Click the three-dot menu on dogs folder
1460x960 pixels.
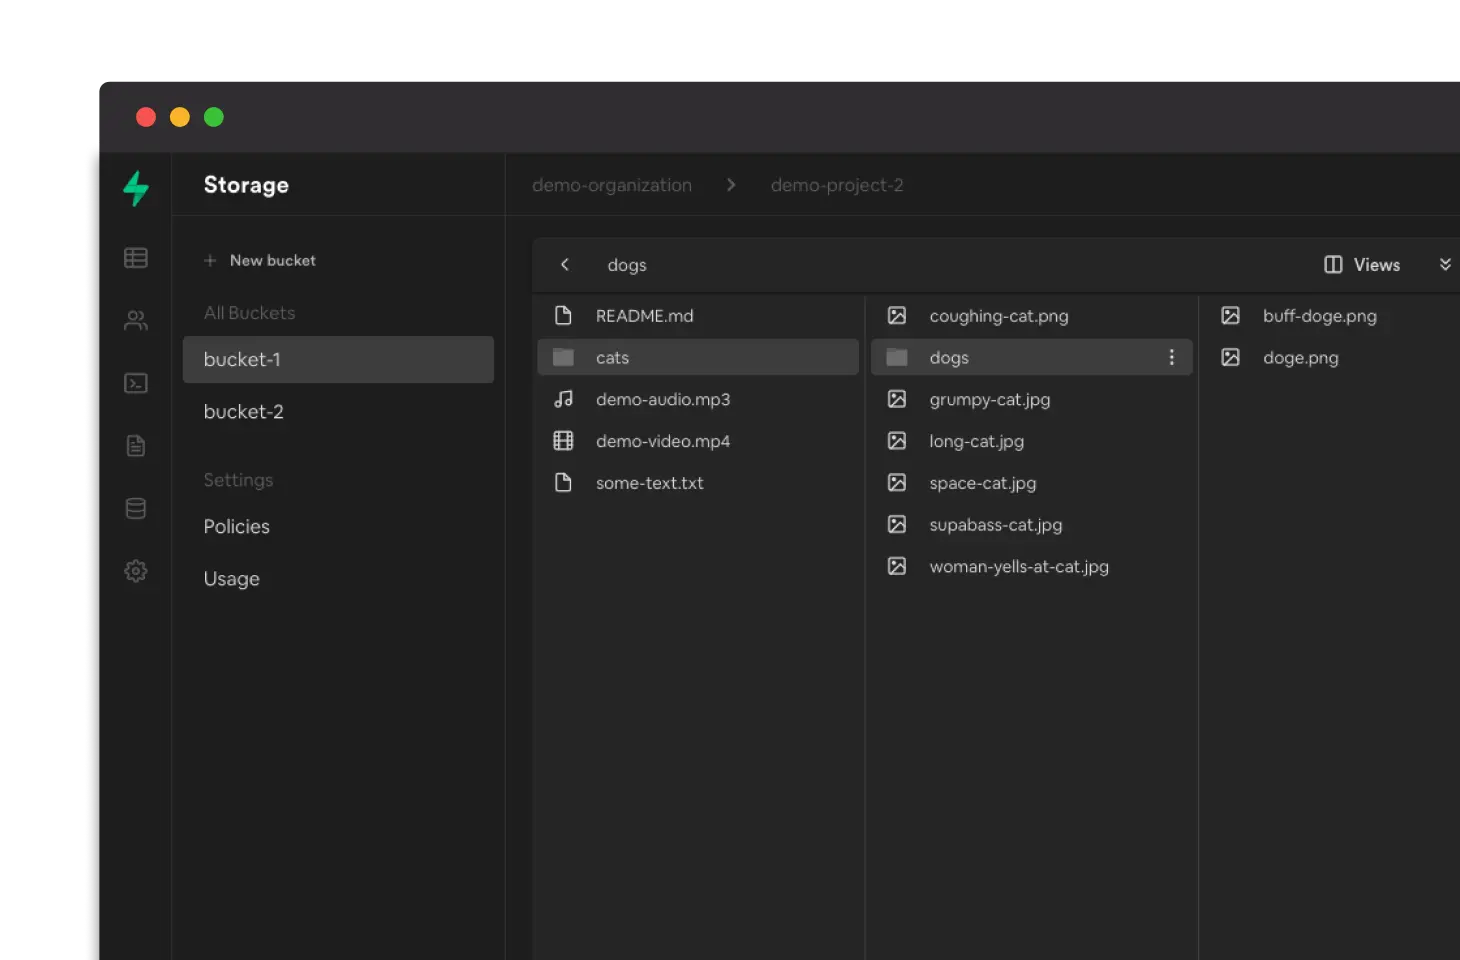coord(1171,358)
